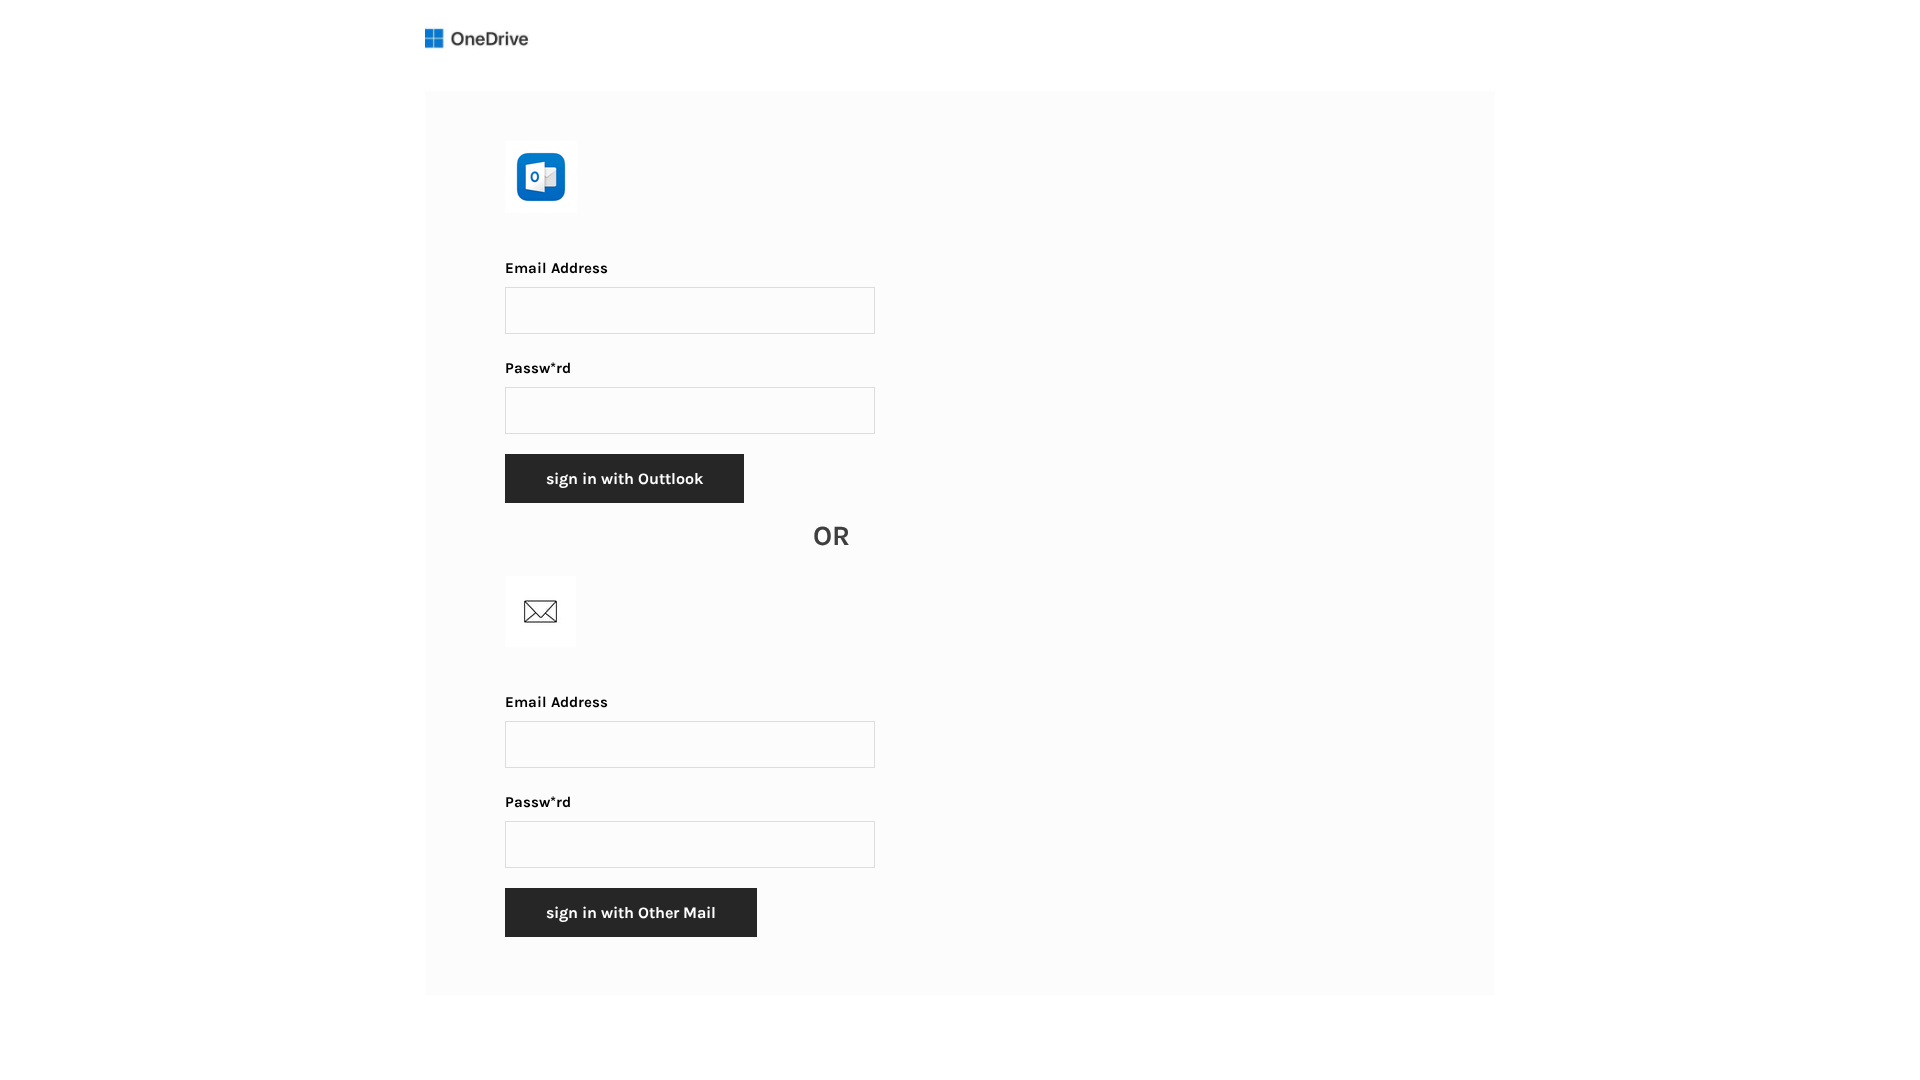Focus the top Passw*rd input box
The image size is (1920, 1080).
[x=689, y=410]
